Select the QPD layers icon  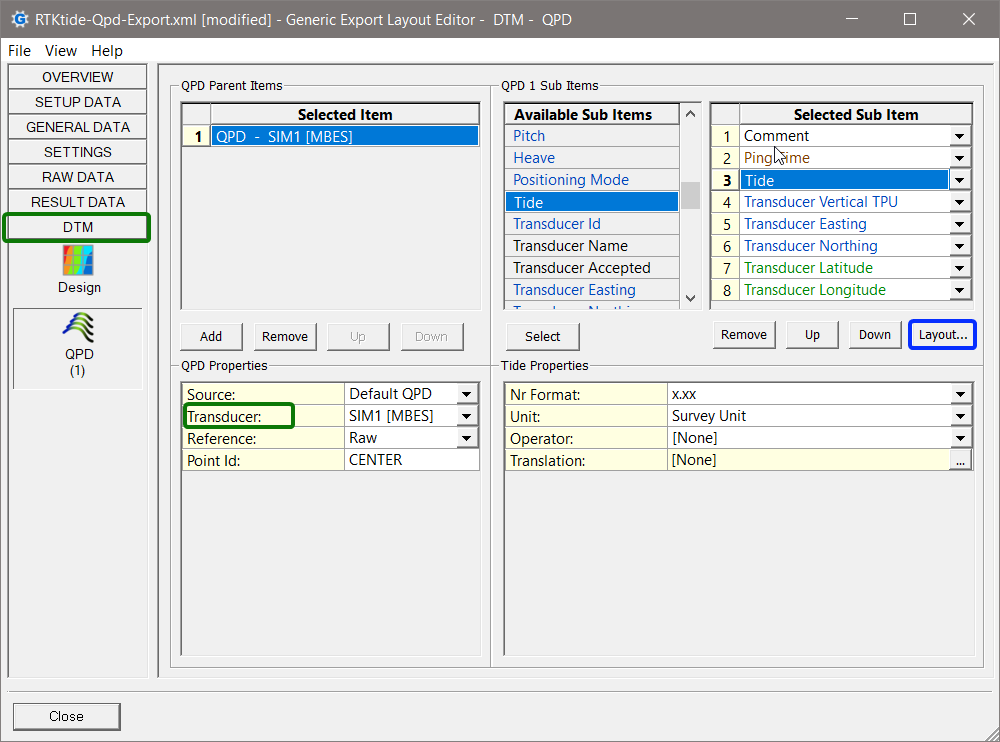click(78, 327)
